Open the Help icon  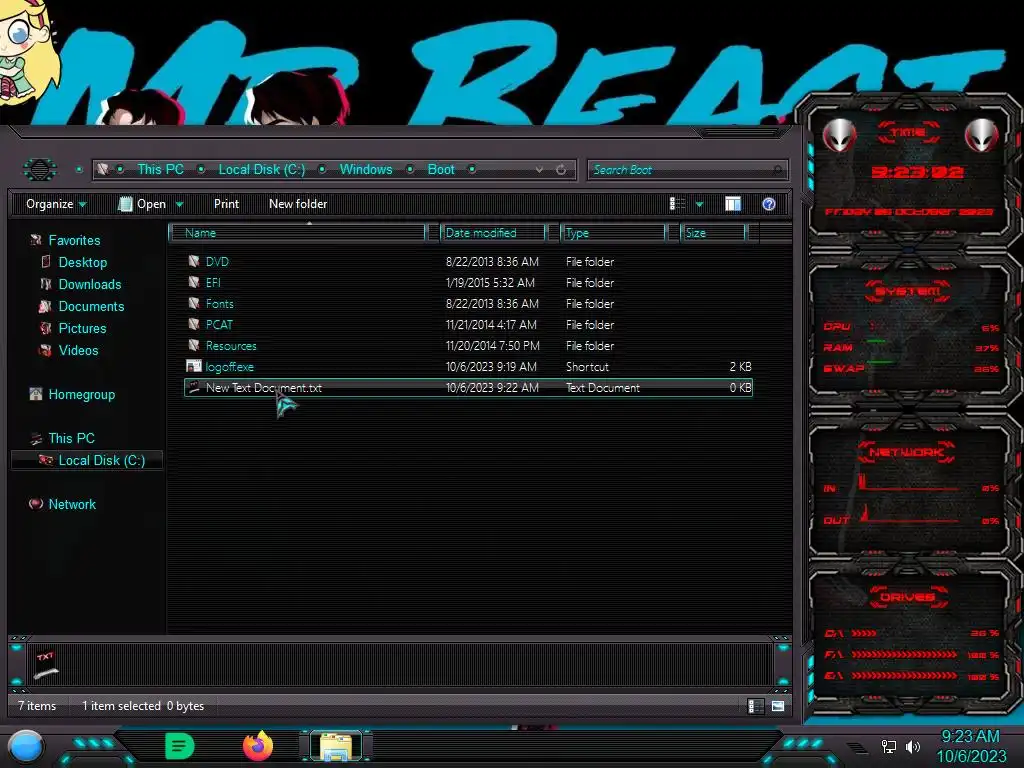769,204
